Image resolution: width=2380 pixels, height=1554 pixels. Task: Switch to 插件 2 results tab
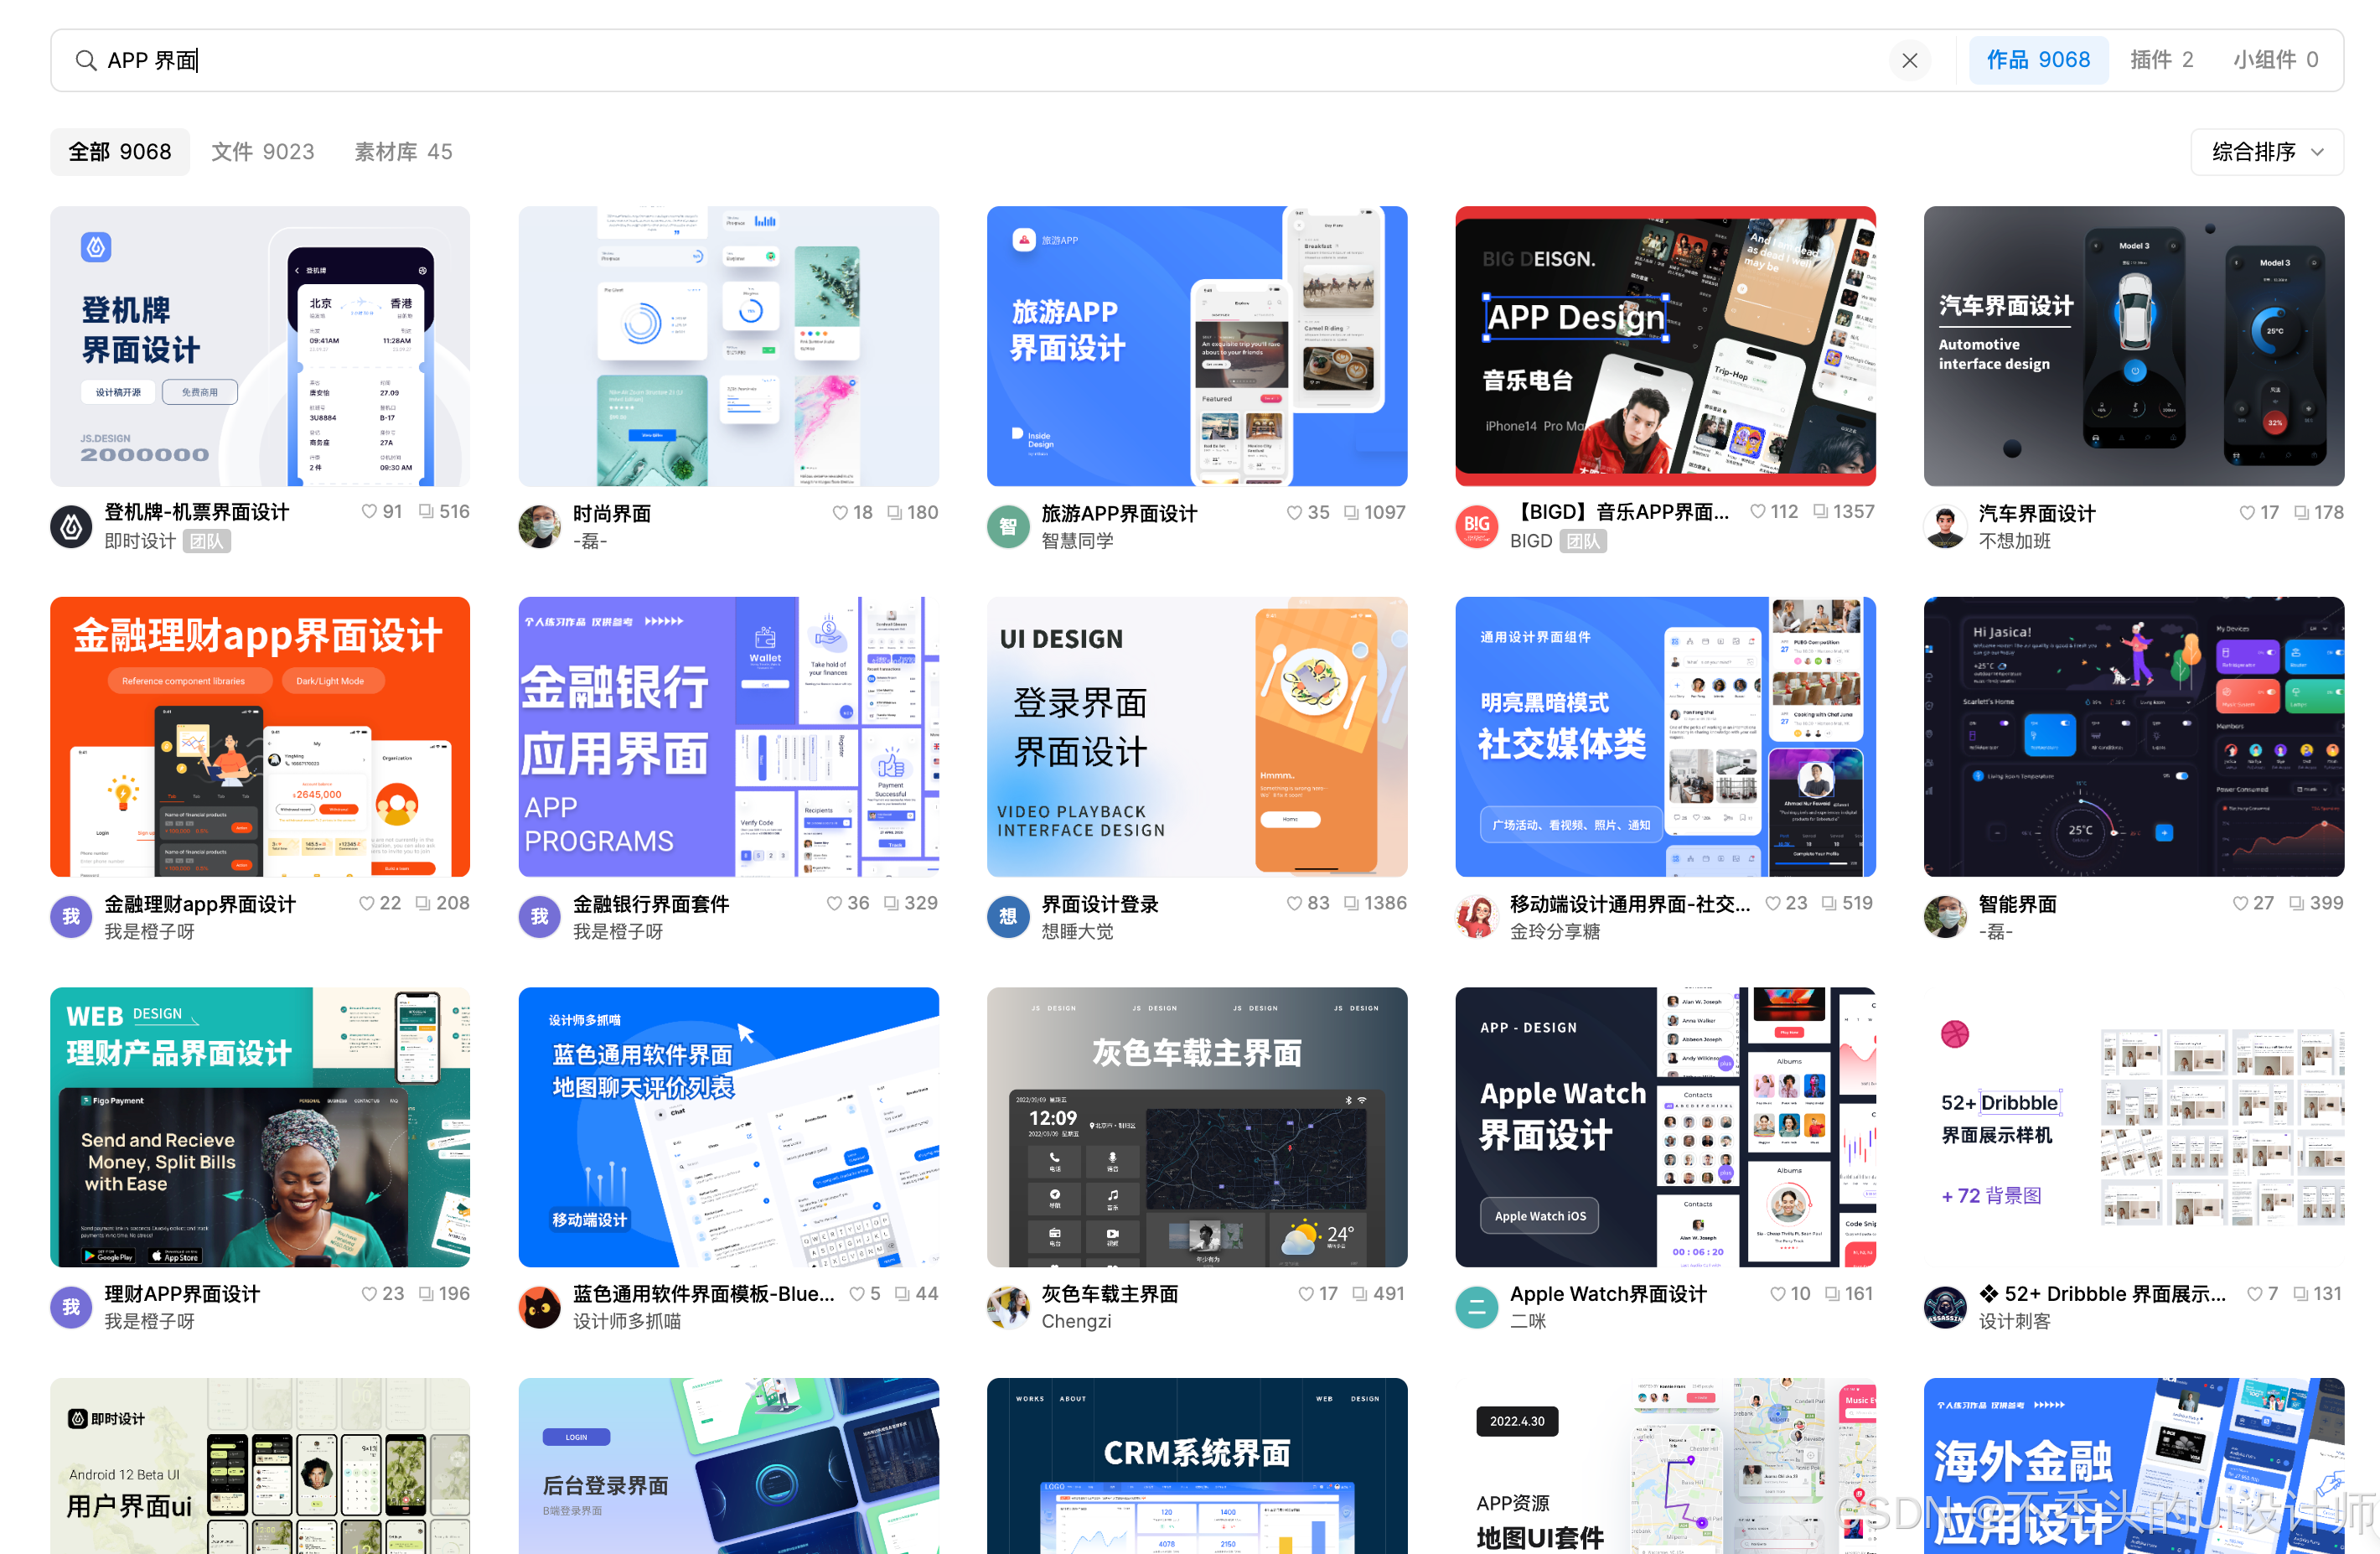[x=2161, y=60]
